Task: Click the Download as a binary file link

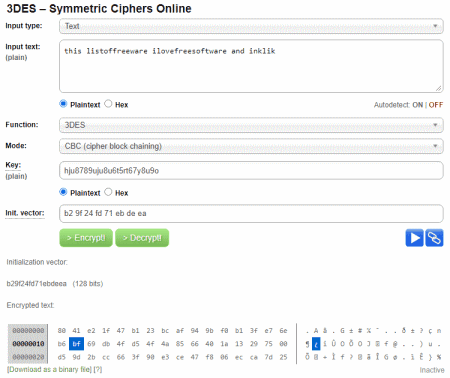Action: click(x=49, y=370)
